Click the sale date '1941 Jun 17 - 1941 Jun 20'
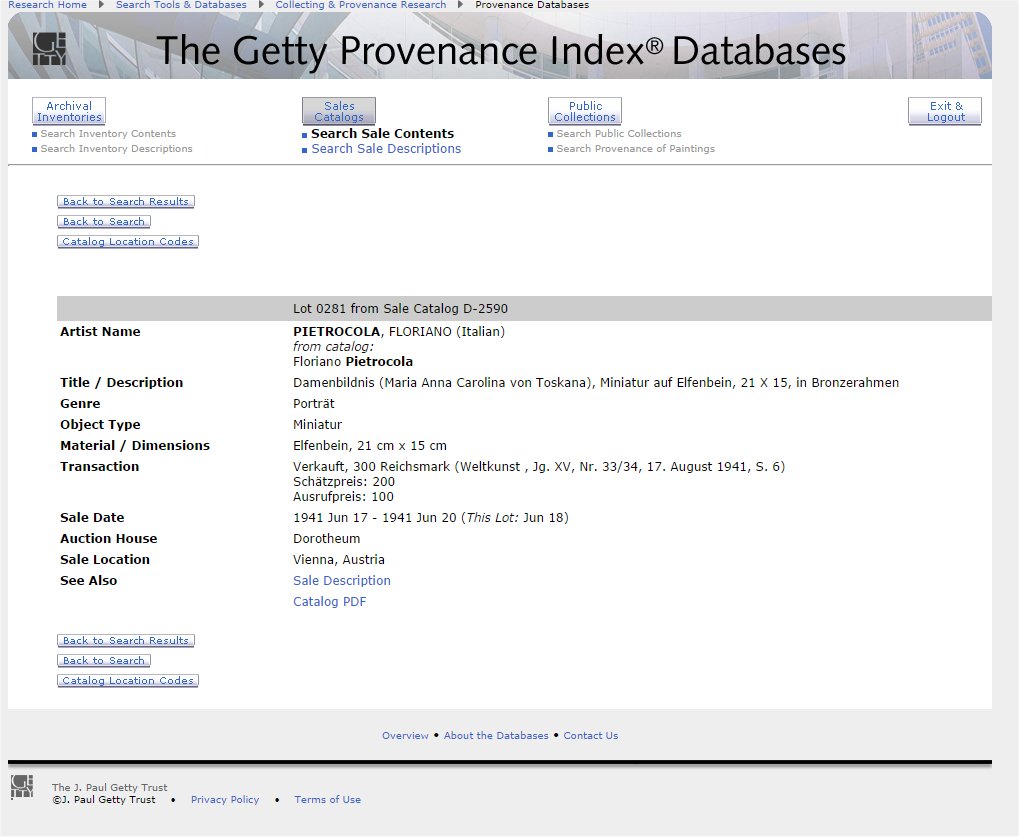The width and height of the screenshot is (1019, 837). pyautogui.click(x=376, y=517)
